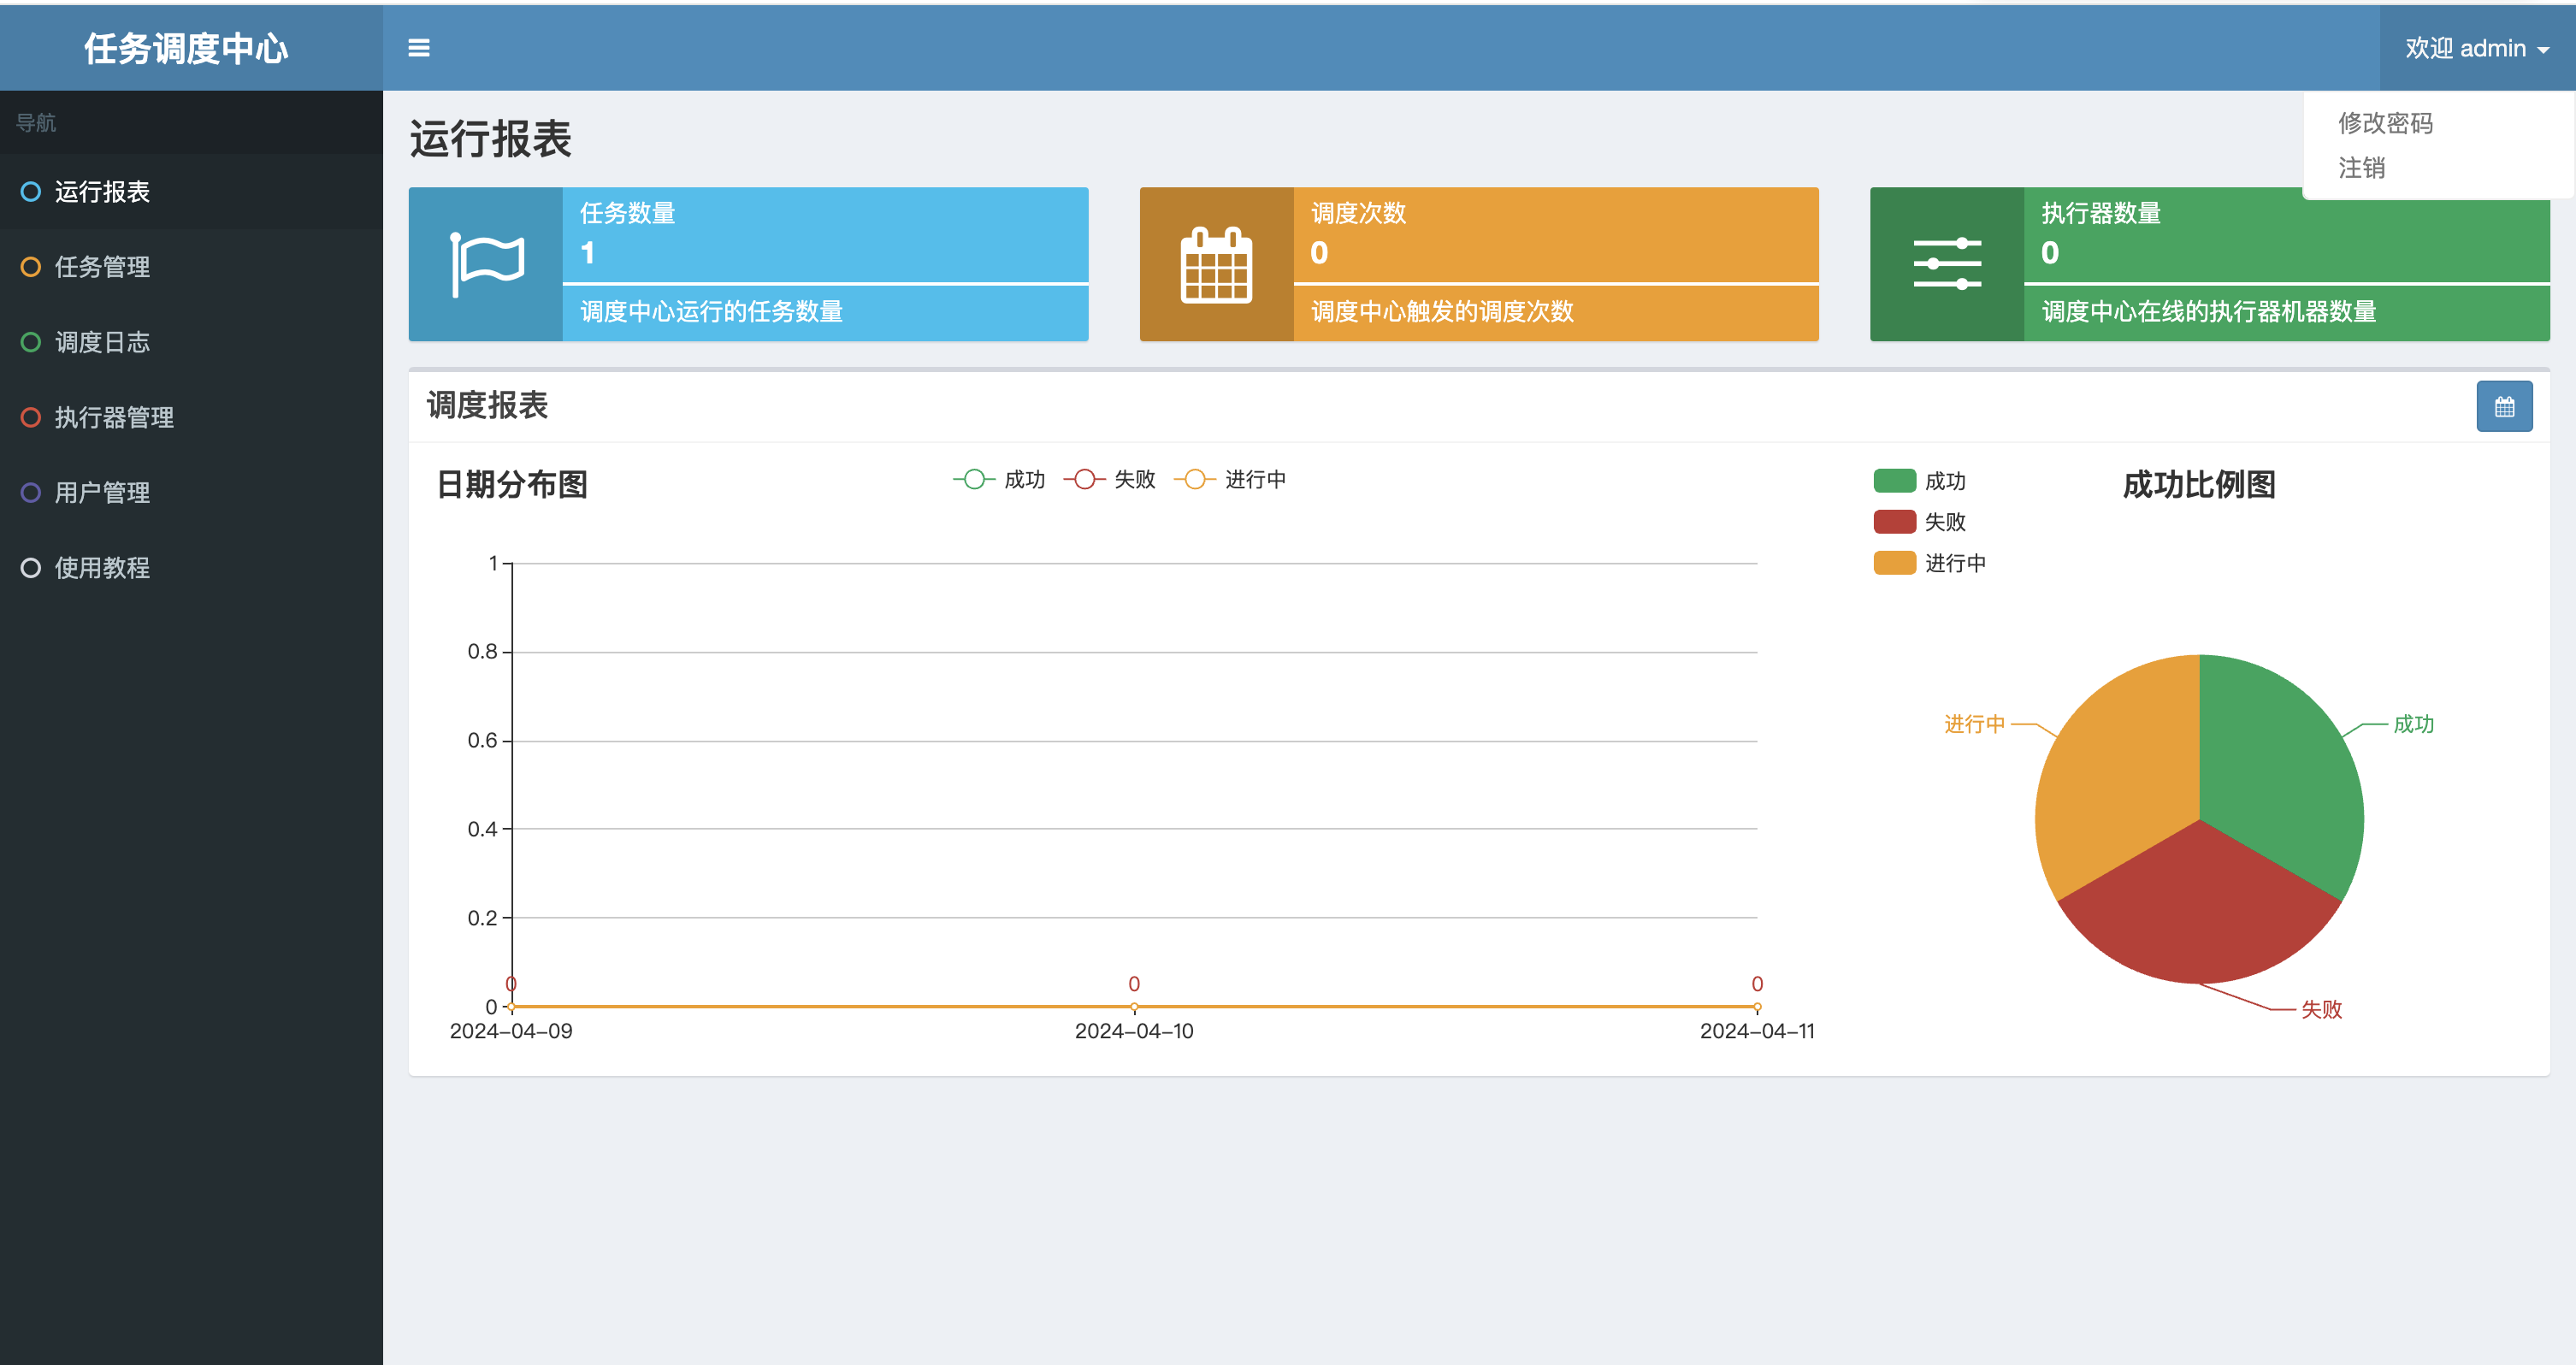
Task: Click the blue circle icon beside 运行报表
Action: (x=31, y=191)
